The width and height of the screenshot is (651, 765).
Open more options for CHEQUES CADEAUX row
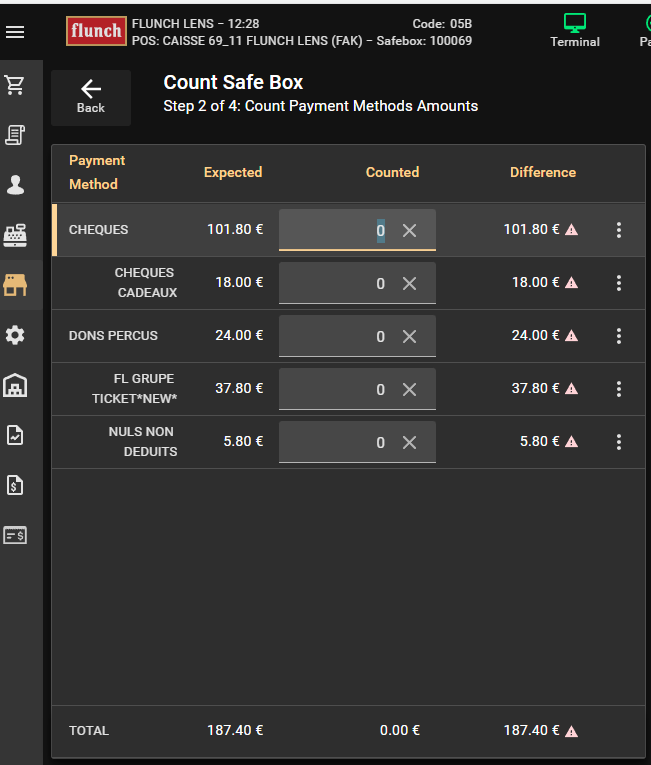619,283
